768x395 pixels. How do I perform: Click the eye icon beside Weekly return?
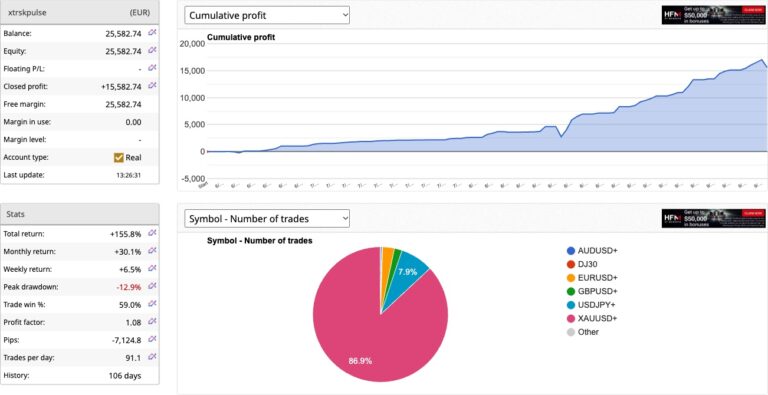click(152, 269)
